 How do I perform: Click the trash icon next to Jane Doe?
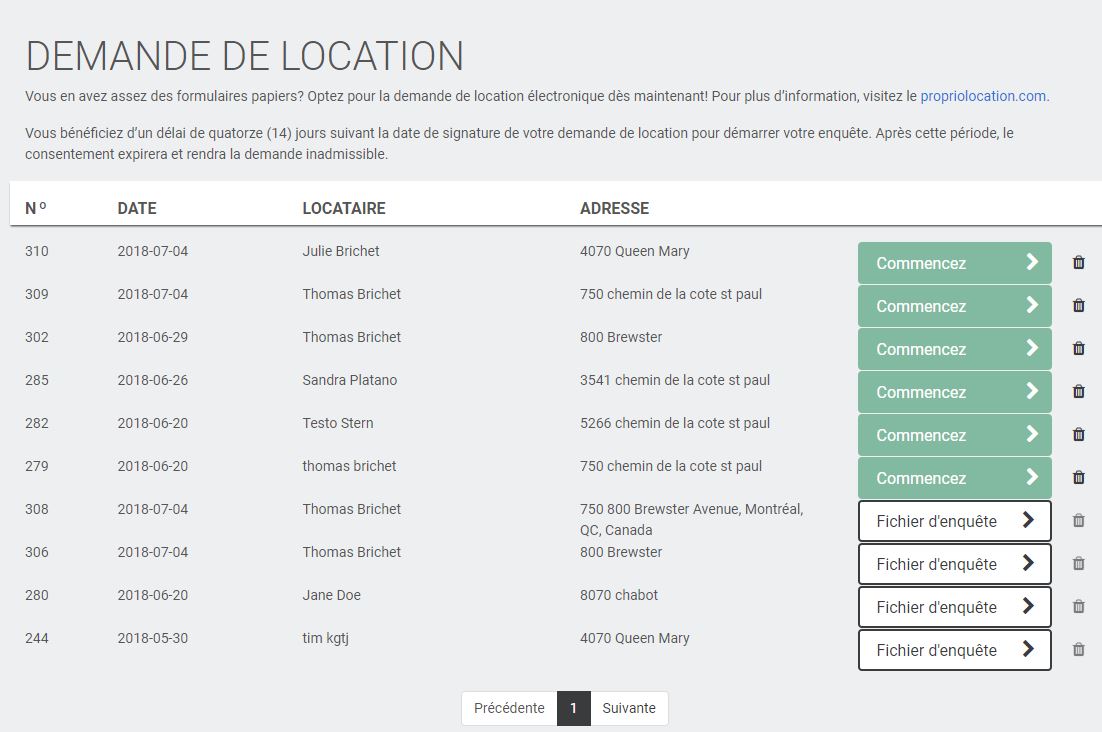click(1078, 606)
